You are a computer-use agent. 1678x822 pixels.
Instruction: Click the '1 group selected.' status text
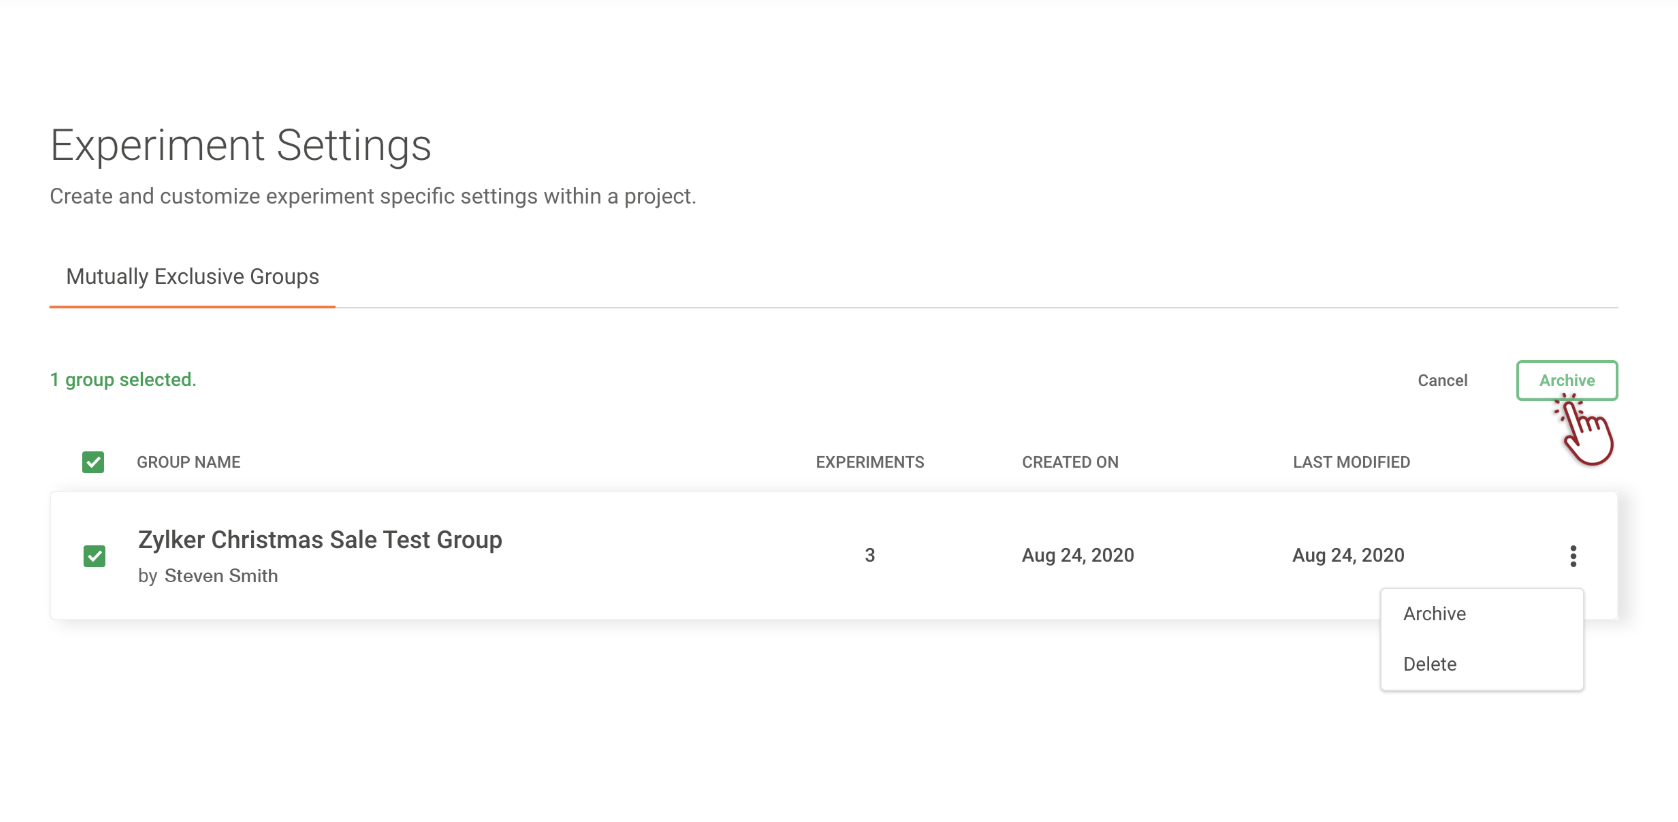click(x=123, y=380)
